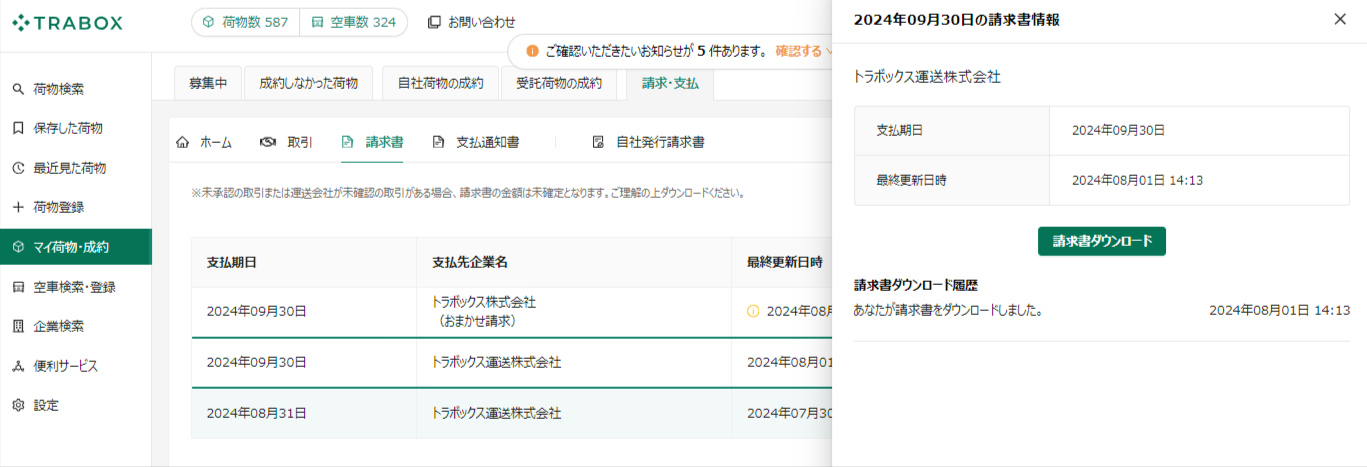Go to the 支払通知書 sub-tab
Image resolution: width=1367 pixels, height=467 pixels.
click(475, 142)
